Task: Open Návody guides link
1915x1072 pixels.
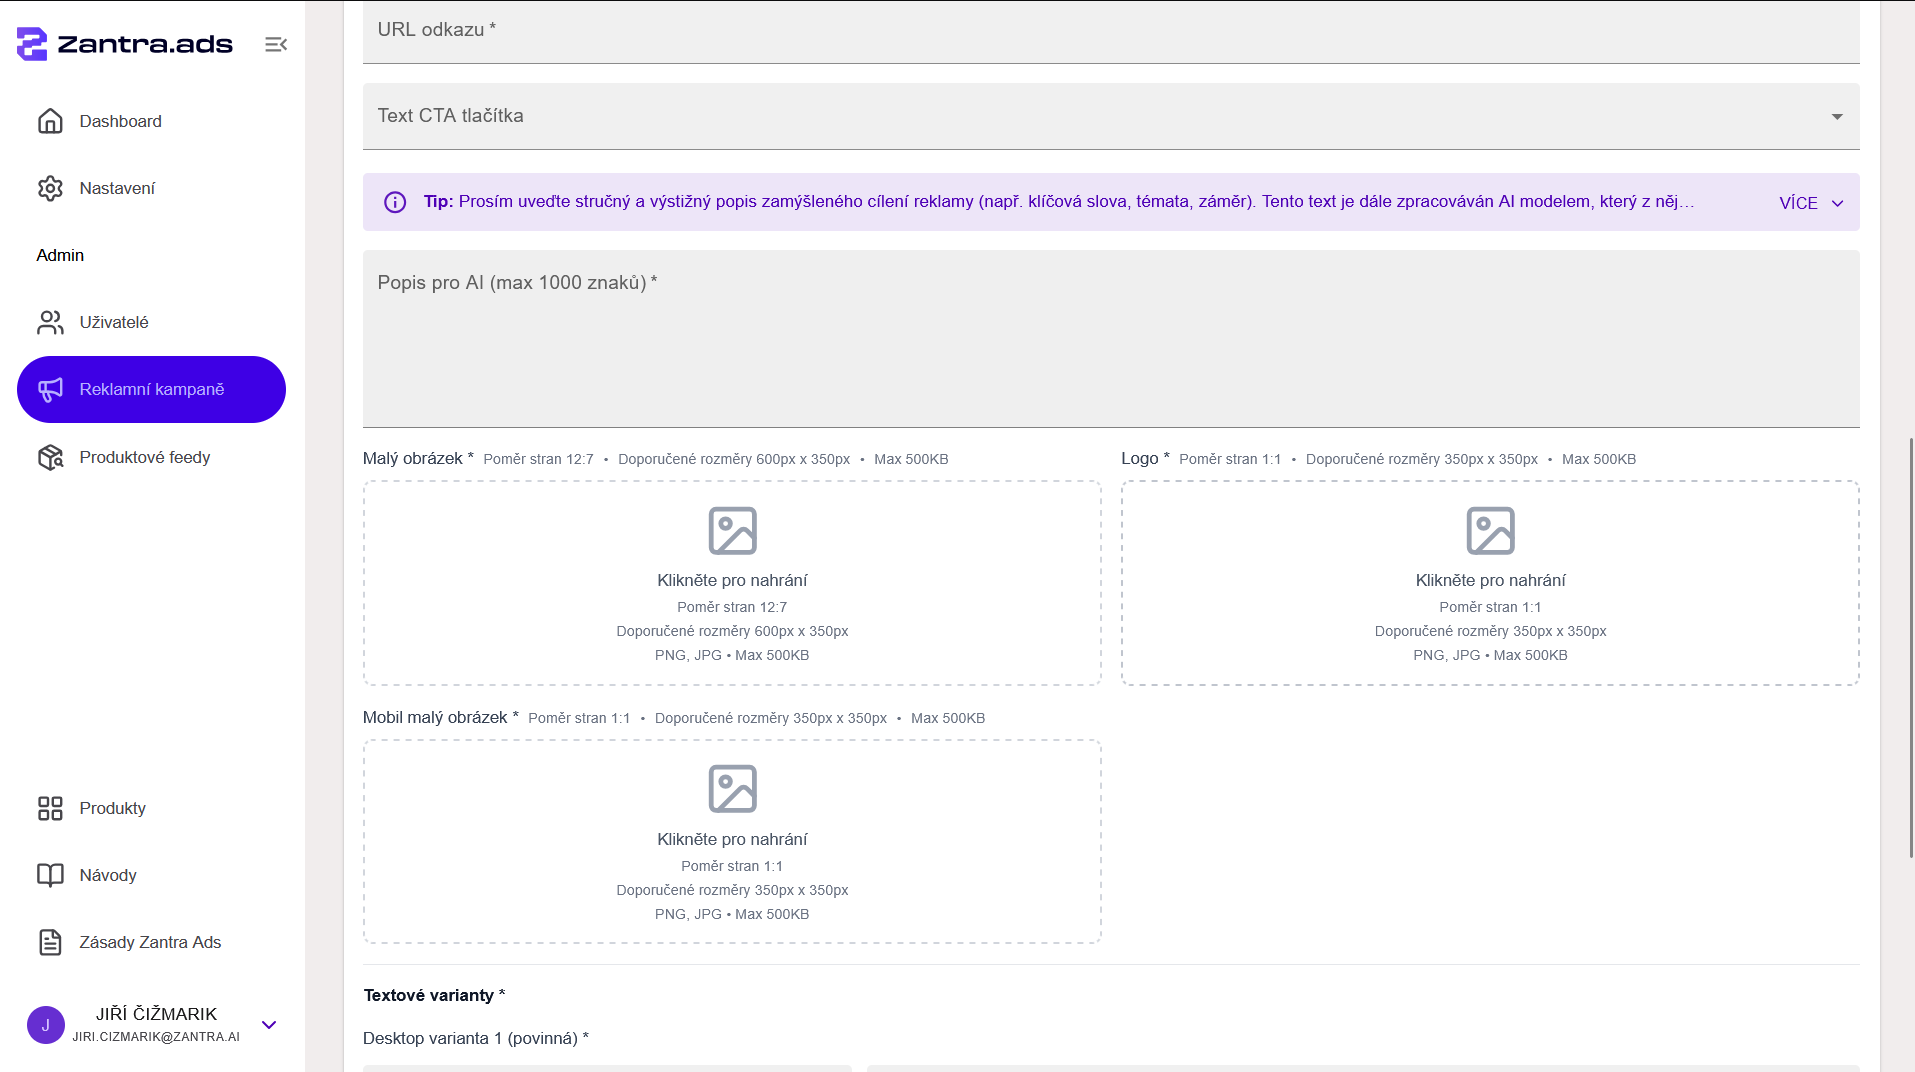Action: tap(151, 875)
